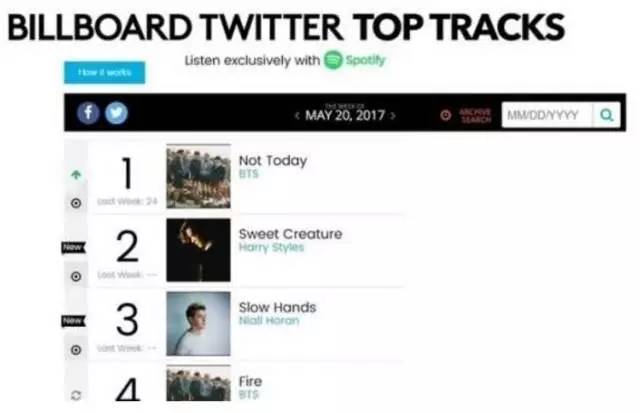Click the target icon beside Slow Hands
640x413 pixels.
click(76, 350)
